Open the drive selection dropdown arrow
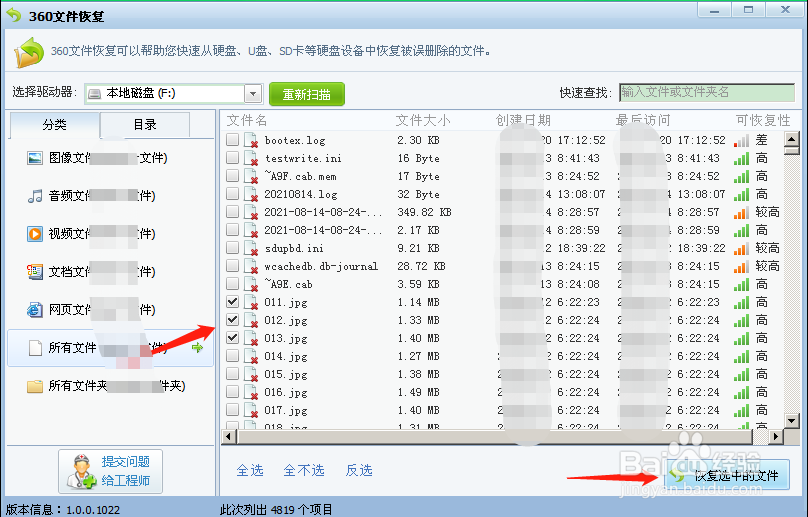Screen dimensions: 808x517 point(252,94)
